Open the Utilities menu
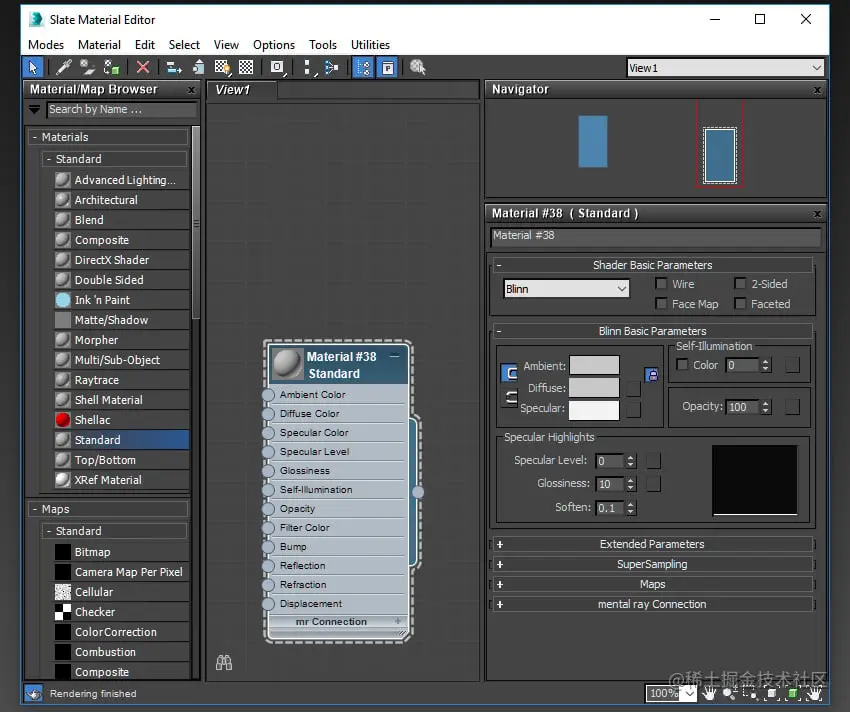This screenshot has width=850, height=712. pos(370,44)
